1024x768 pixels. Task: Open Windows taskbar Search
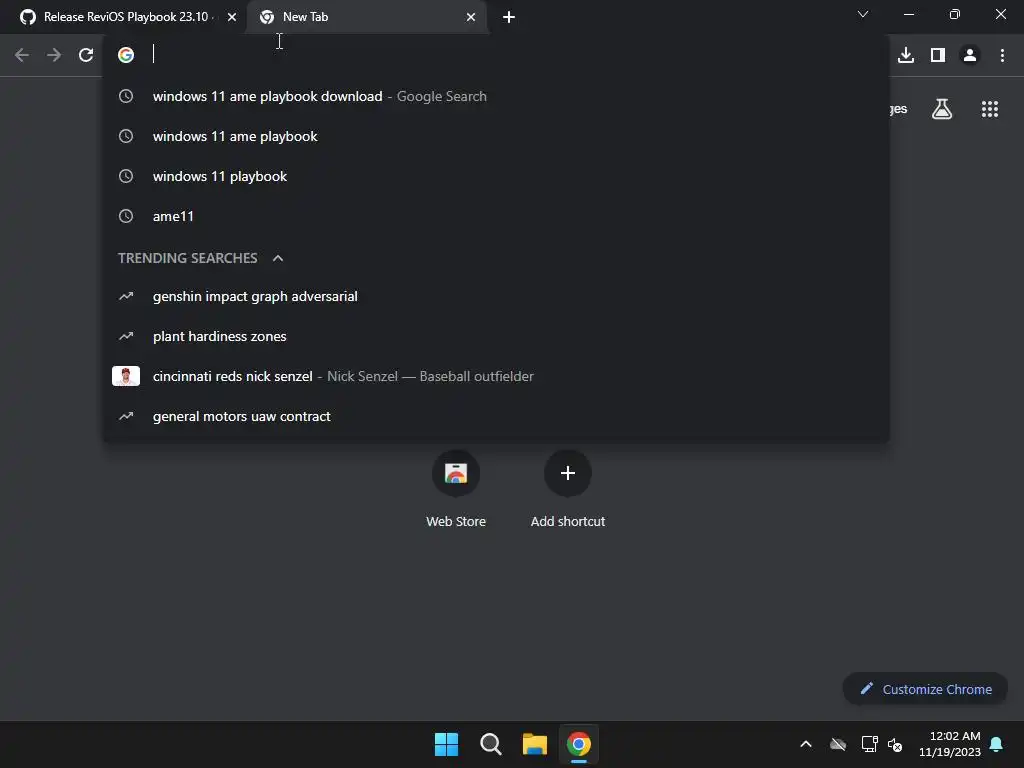(x=490, y=744)
